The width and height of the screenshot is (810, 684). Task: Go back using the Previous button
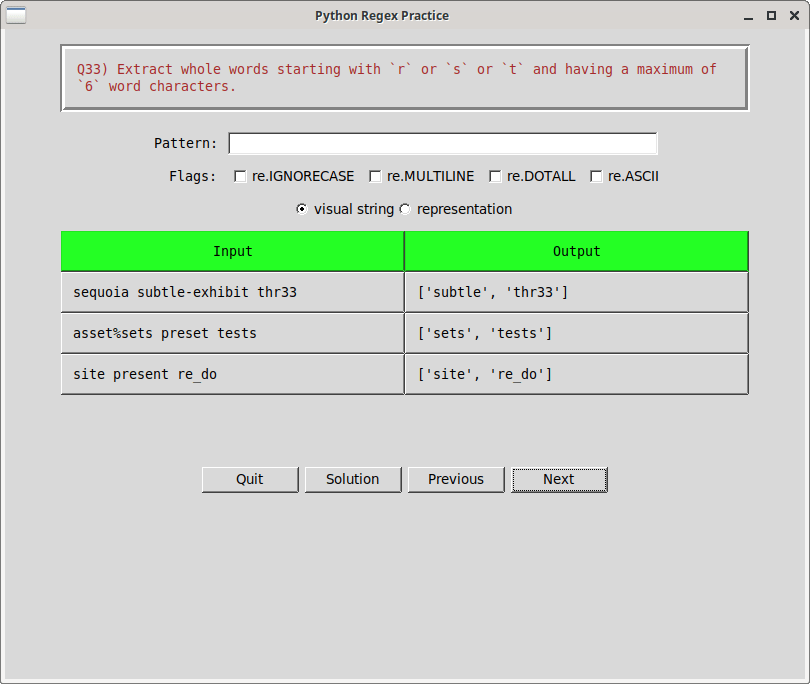pyautogui.click(x=456, y=479)
